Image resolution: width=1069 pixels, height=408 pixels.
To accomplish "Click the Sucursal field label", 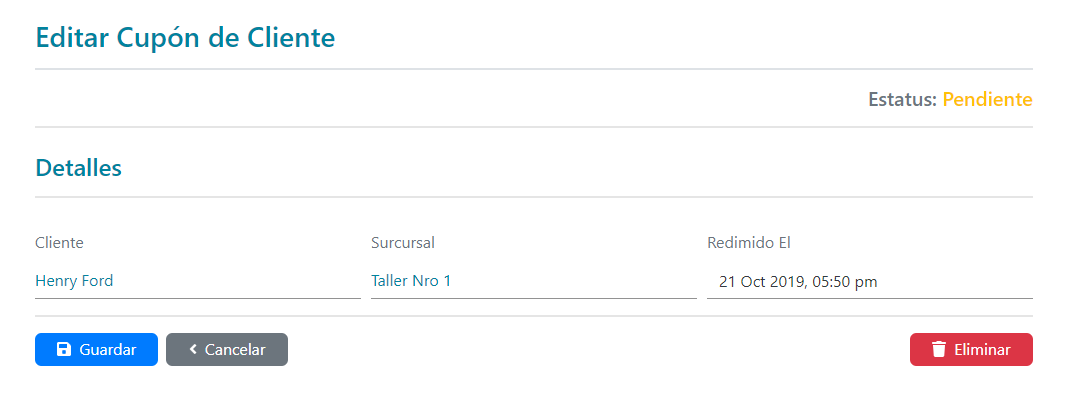I will click(x=403, y=242).
